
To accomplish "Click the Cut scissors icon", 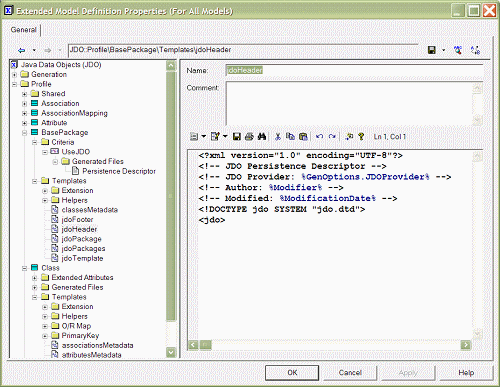I will (278, 136).
